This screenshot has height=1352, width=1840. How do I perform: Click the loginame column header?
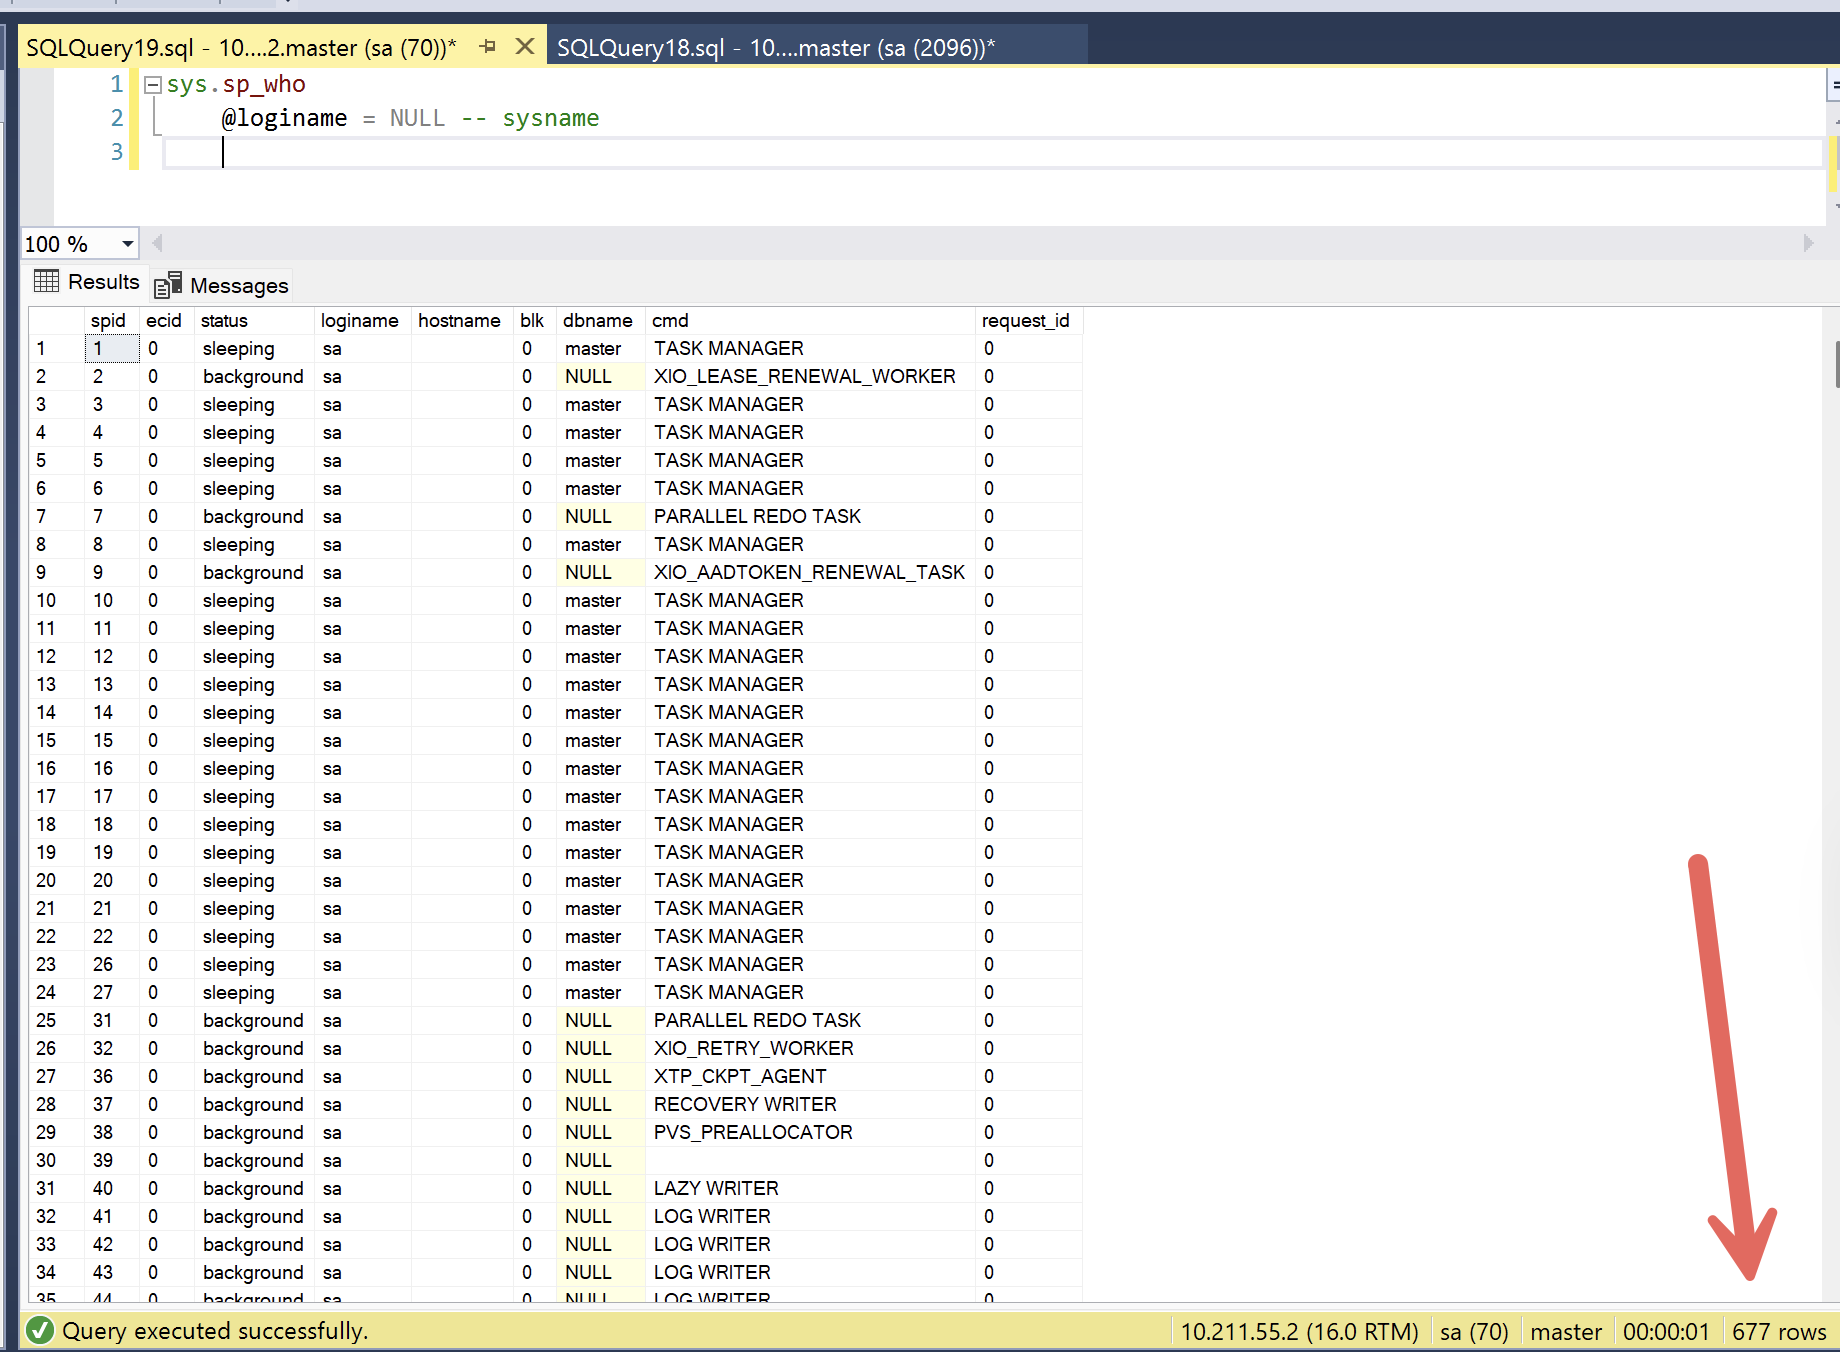359,320
